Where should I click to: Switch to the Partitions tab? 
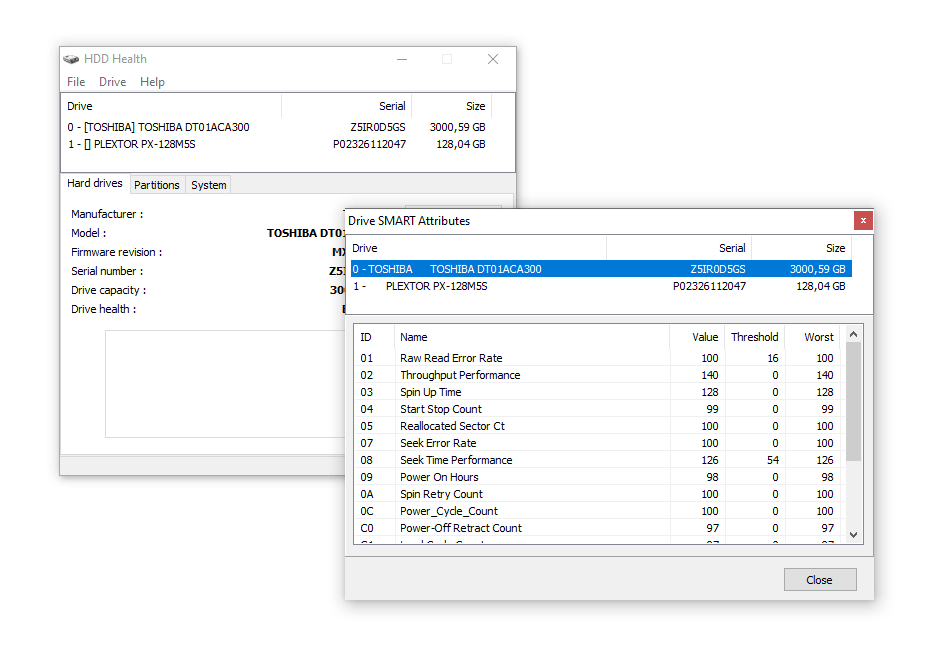pyautogui.click(x=157, y=185)
